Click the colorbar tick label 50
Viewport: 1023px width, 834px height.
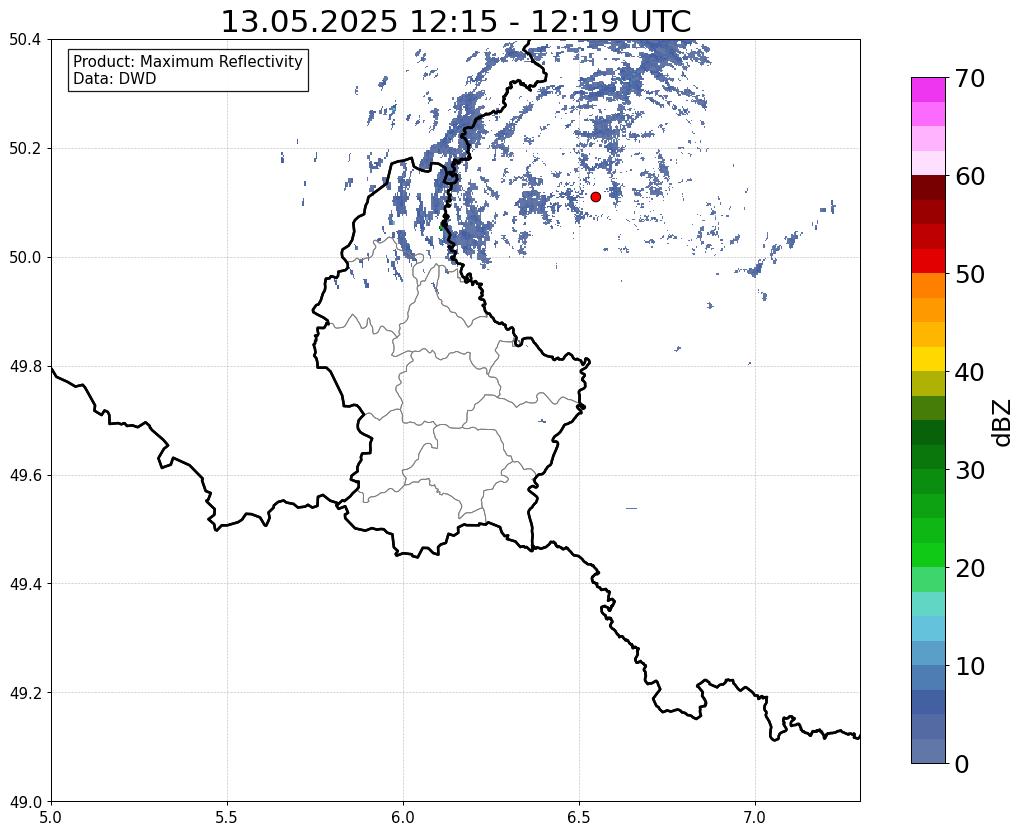[x=969, y=274]
